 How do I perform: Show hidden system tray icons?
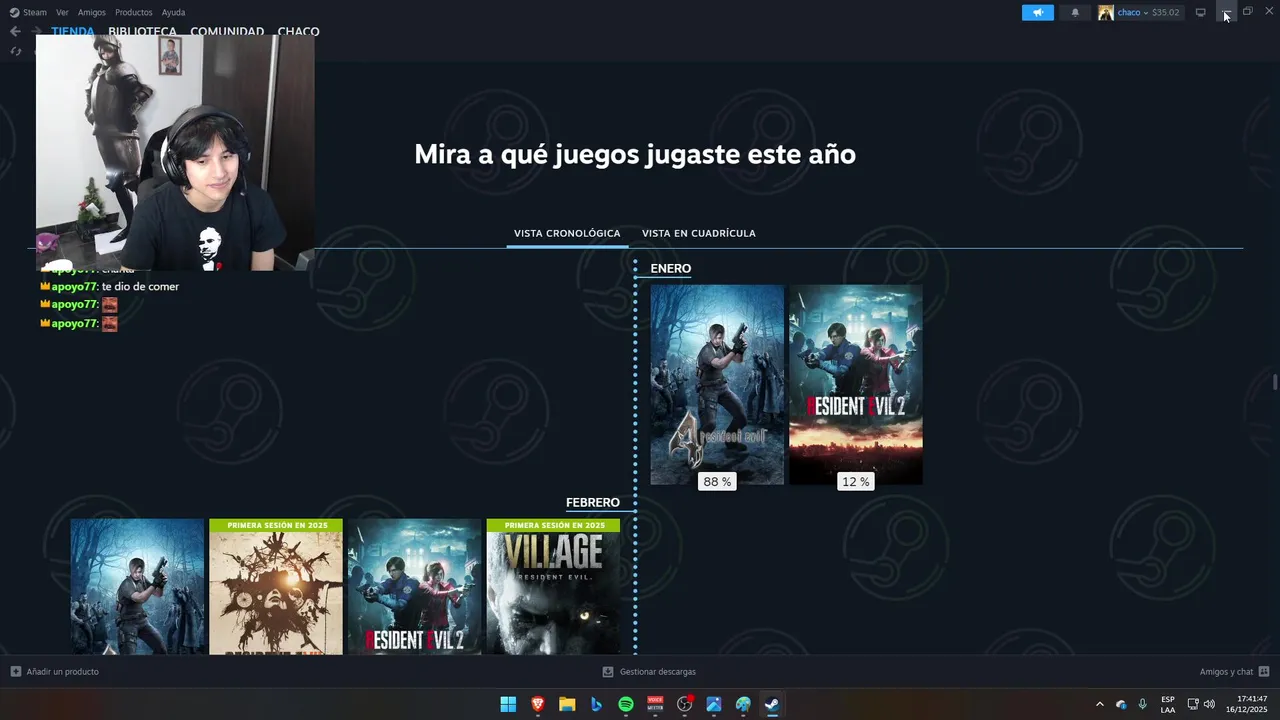coord(1100,704)
